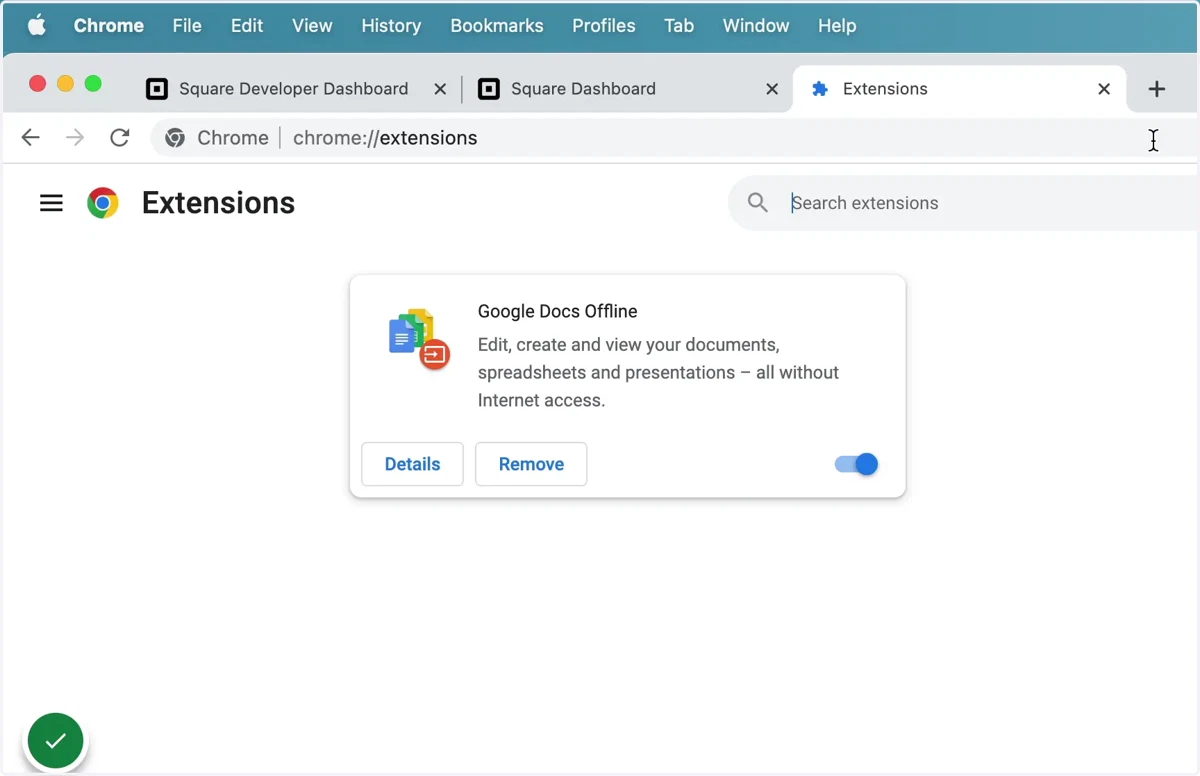The image size is (1200, 776).
Task: Open a new tab with plus button
Action: [x=1157, y=89]
